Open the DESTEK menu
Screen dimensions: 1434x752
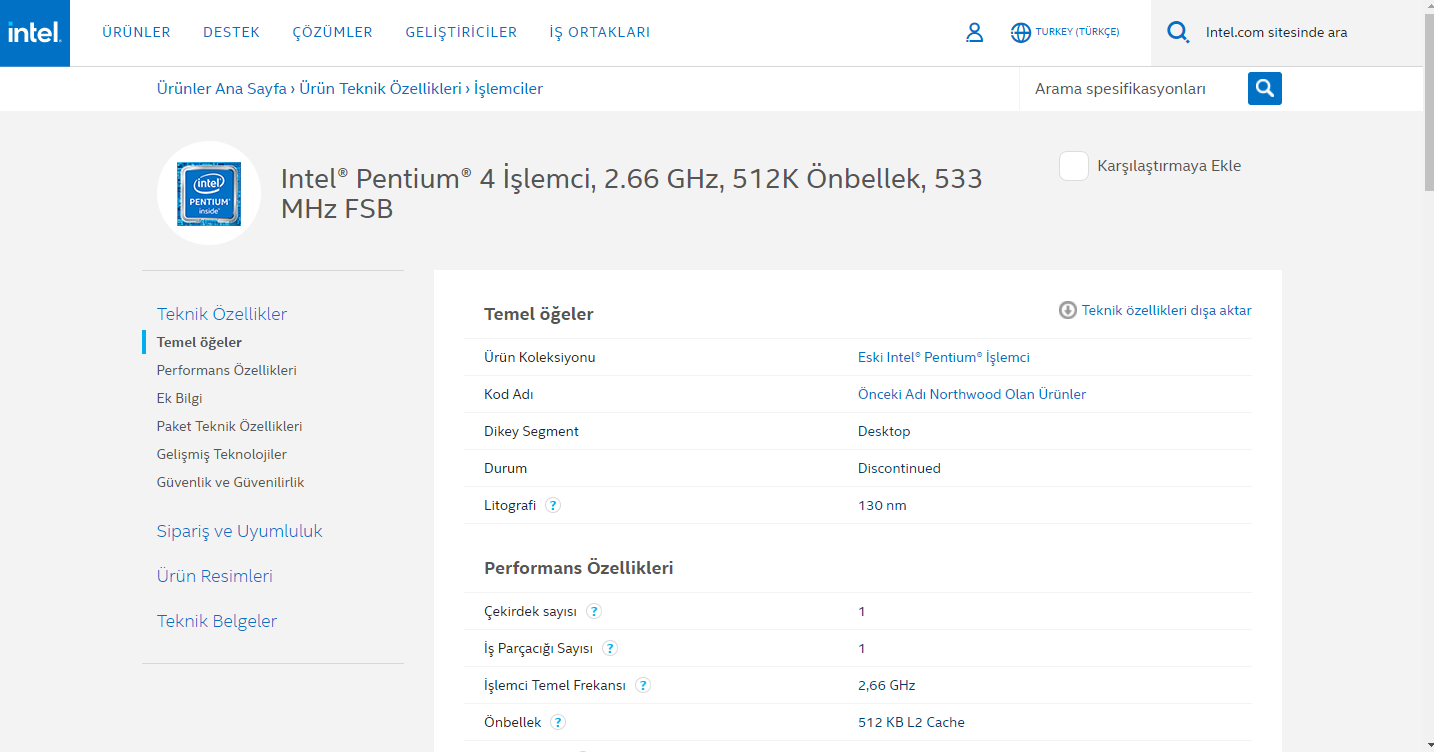pyautogui.click(x=231, y=32)
